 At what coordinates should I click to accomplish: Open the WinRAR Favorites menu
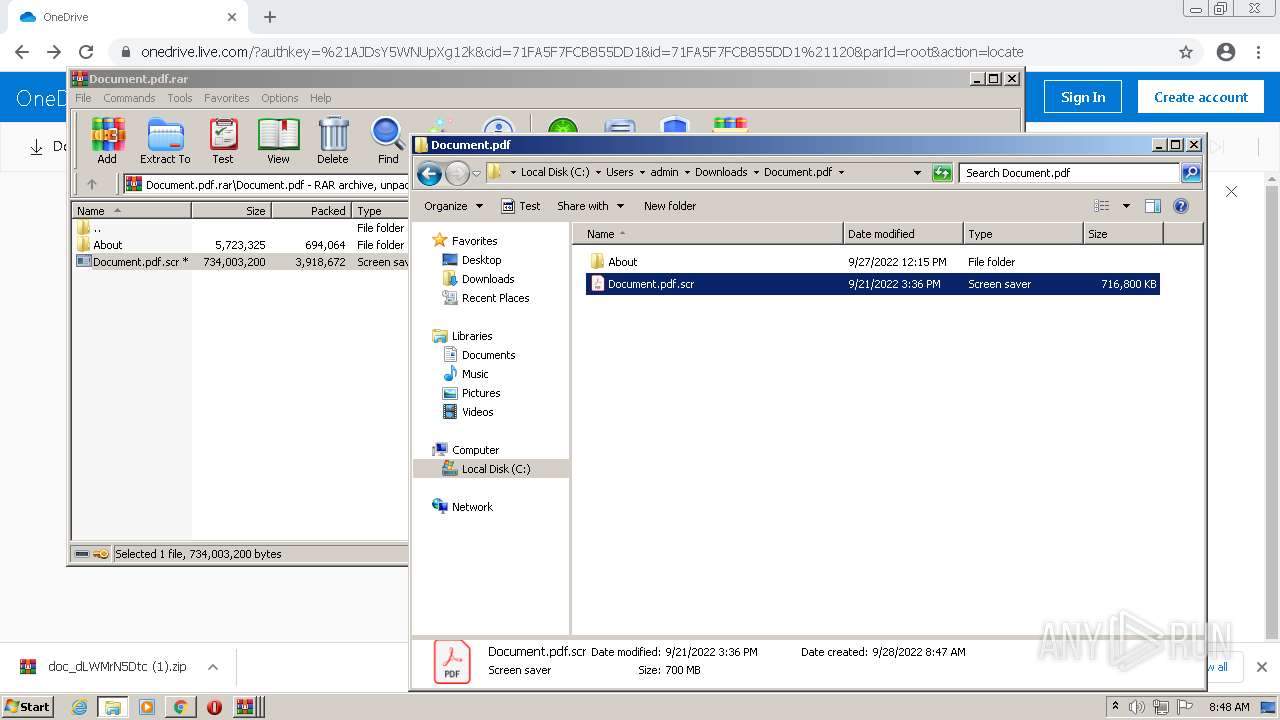[x=227, y=98]
